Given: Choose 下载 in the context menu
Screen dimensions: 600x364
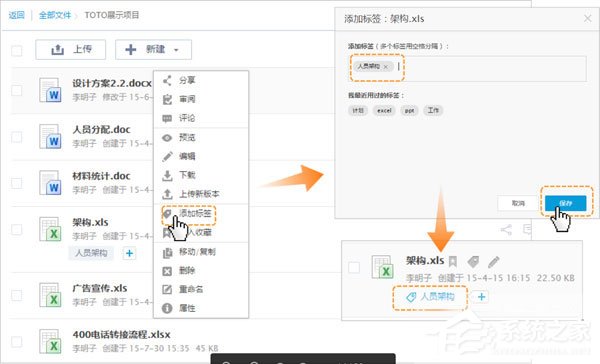Looking at the screenshot, I should 201,175.
